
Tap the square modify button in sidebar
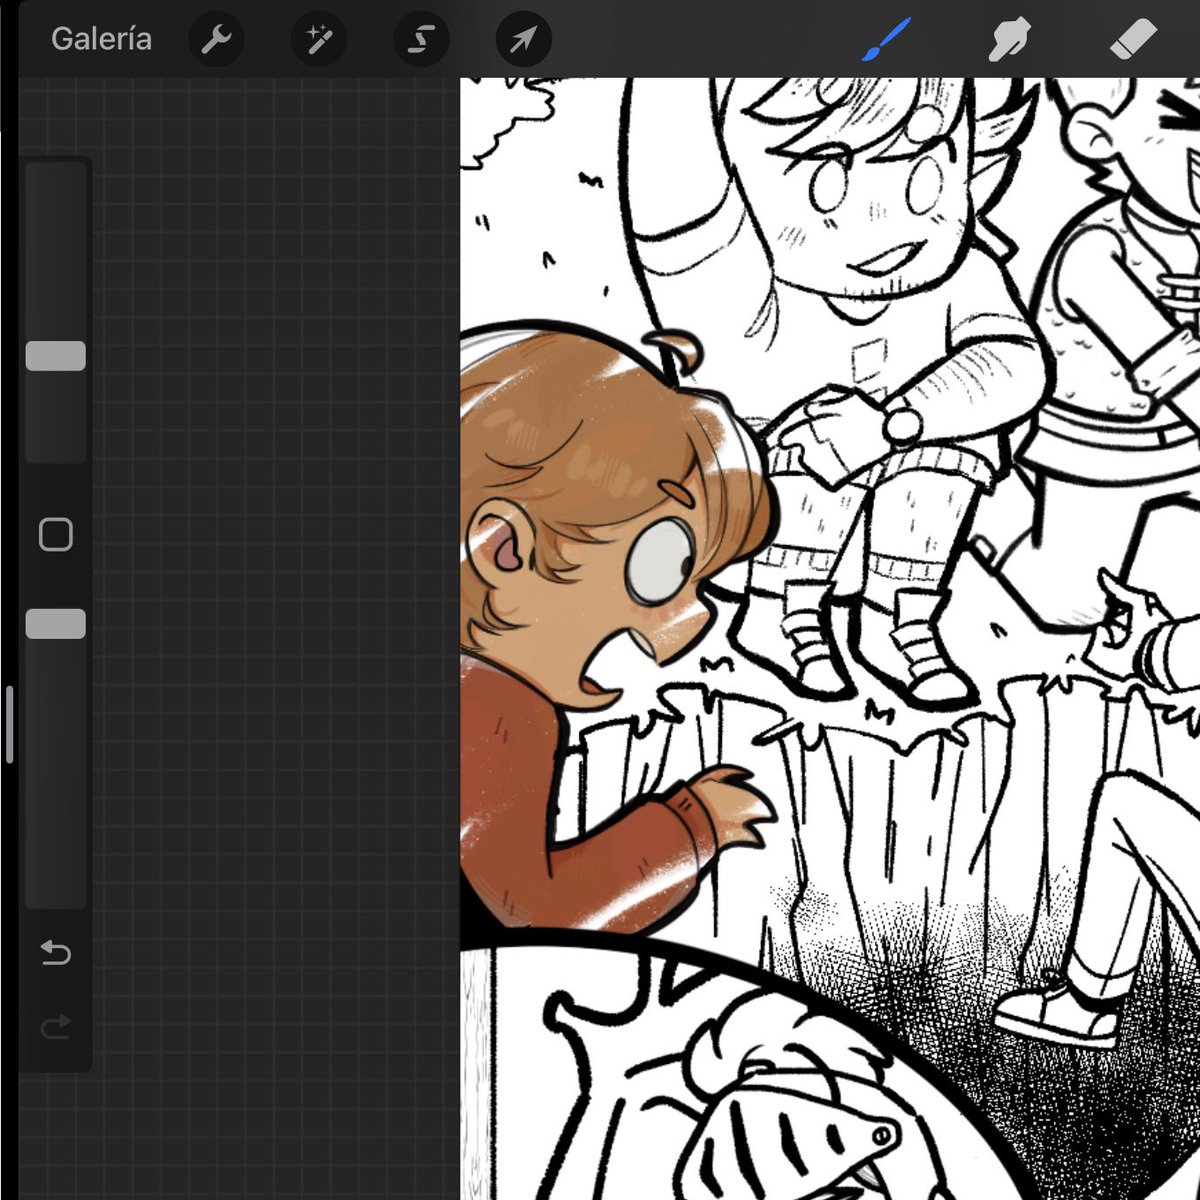[x=55, y=535]
